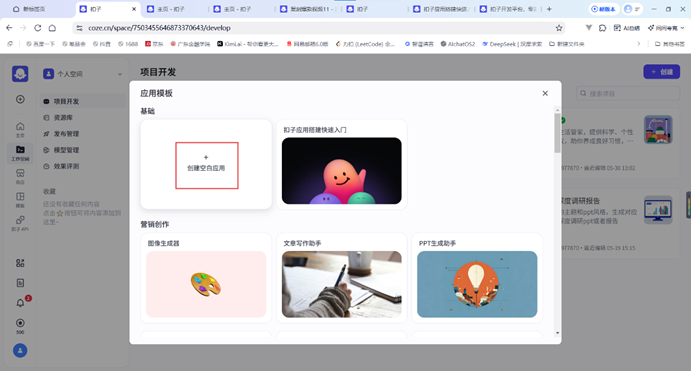Go to 主页 home icon in sidebar

(20, 130)
